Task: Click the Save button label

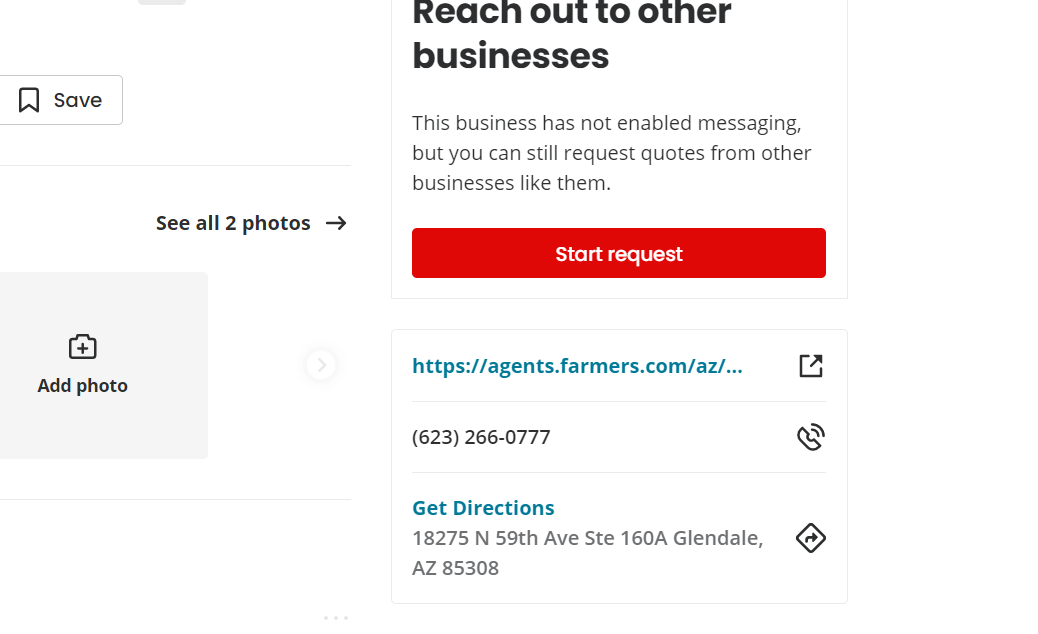Action: (77, 100)
